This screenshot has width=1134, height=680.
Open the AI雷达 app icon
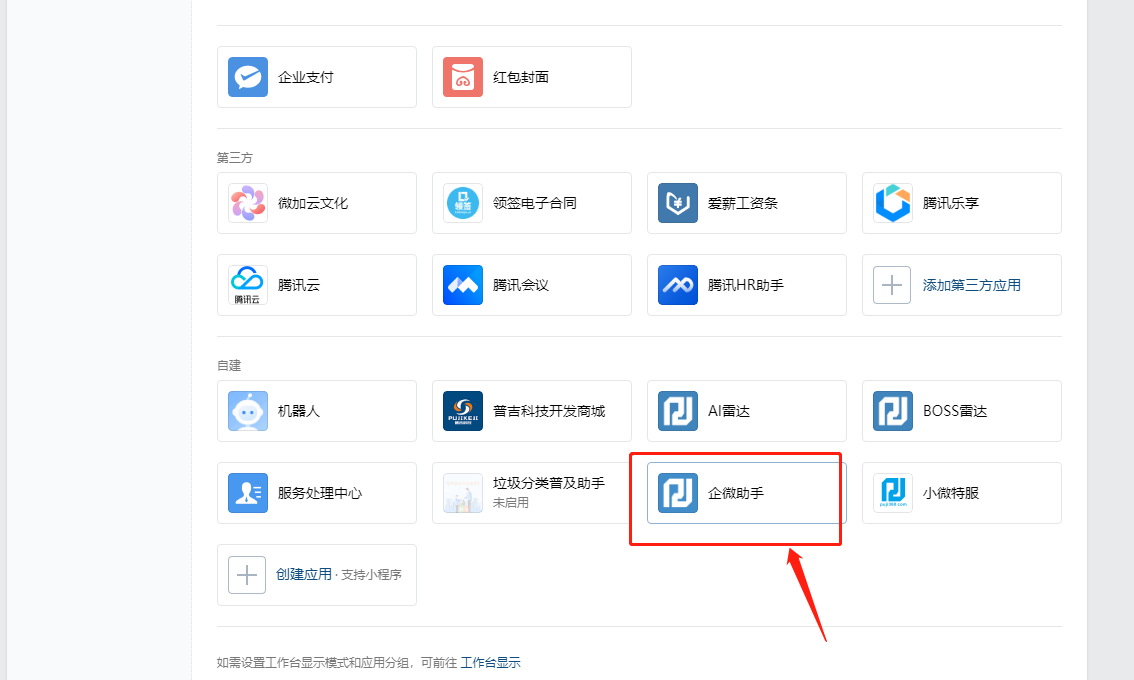[x=678, y=411]
